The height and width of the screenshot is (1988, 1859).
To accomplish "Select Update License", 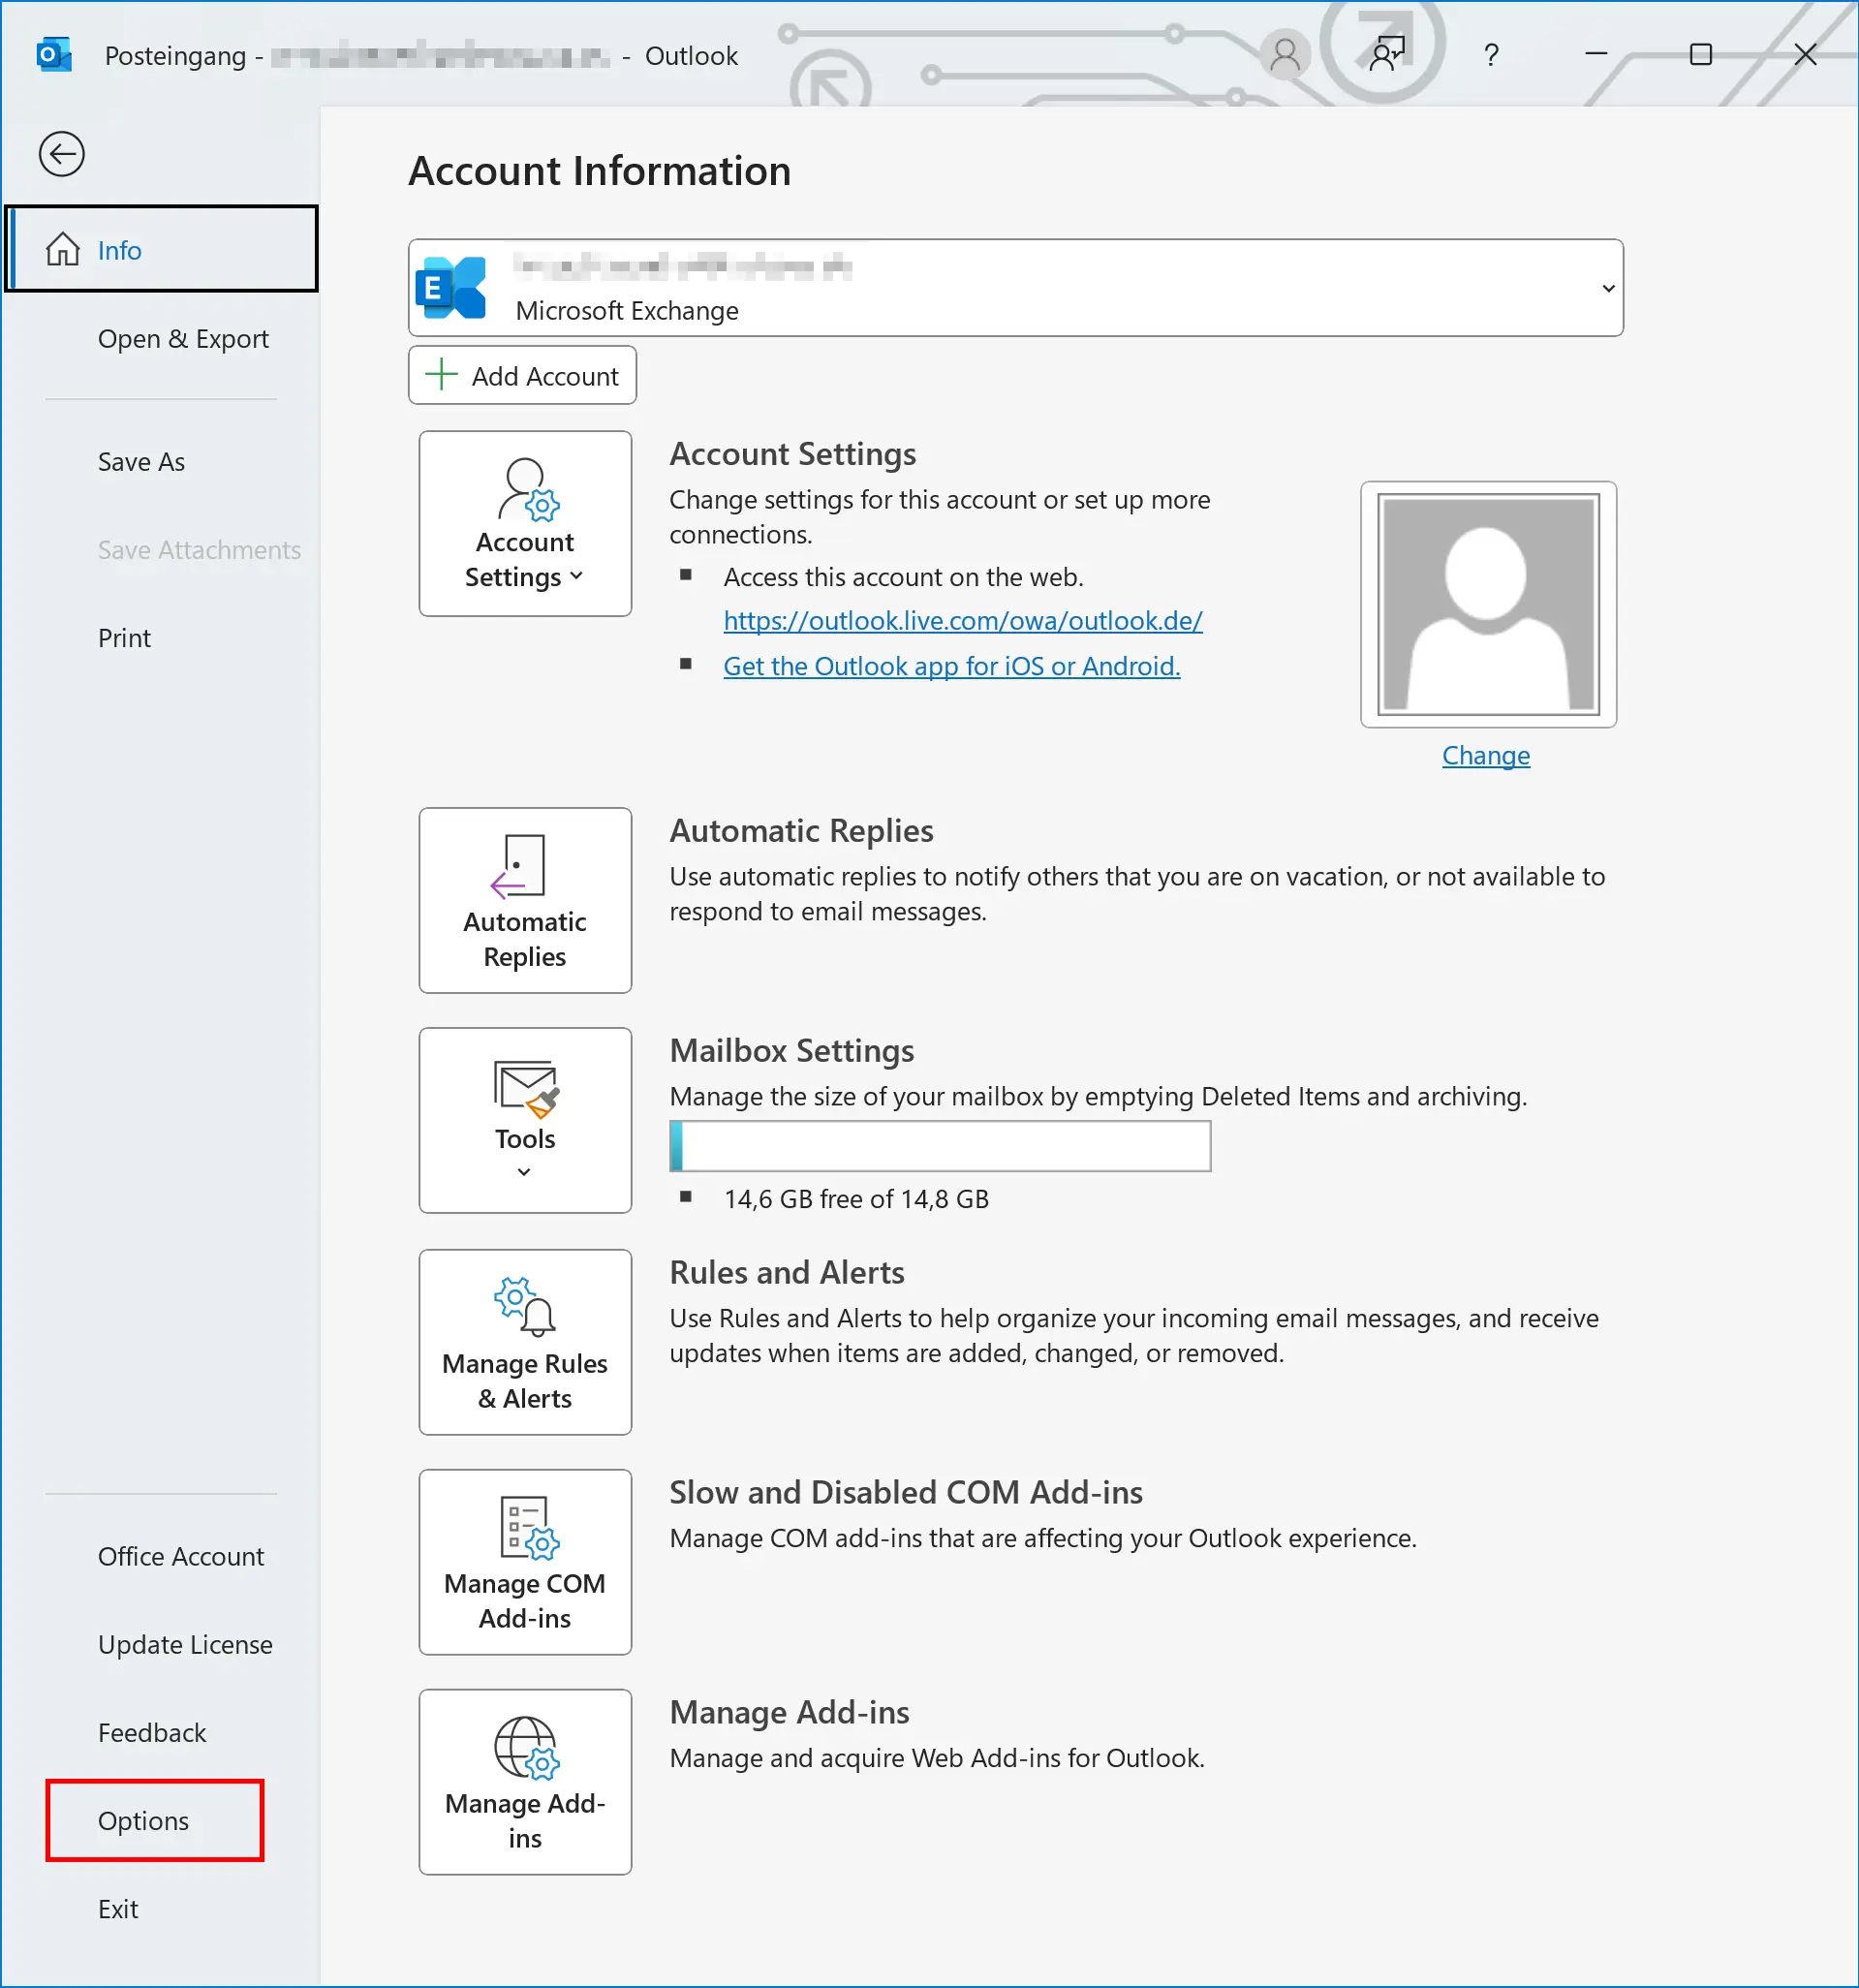I will click(x=185, y=1644).
